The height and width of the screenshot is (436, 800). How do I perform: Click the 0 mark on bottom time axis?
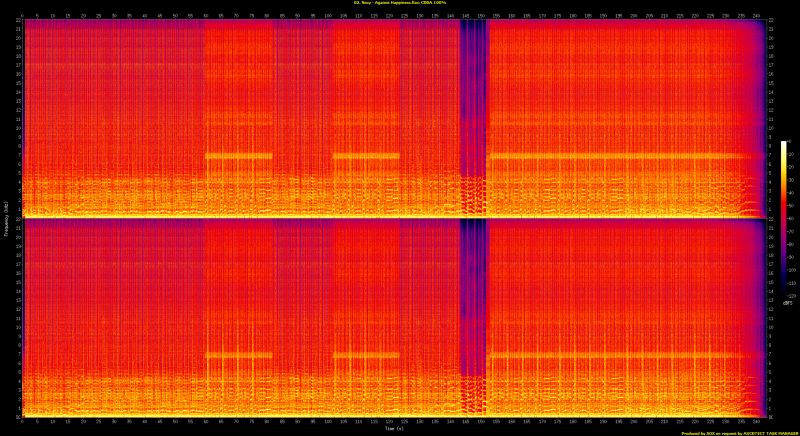24,422
